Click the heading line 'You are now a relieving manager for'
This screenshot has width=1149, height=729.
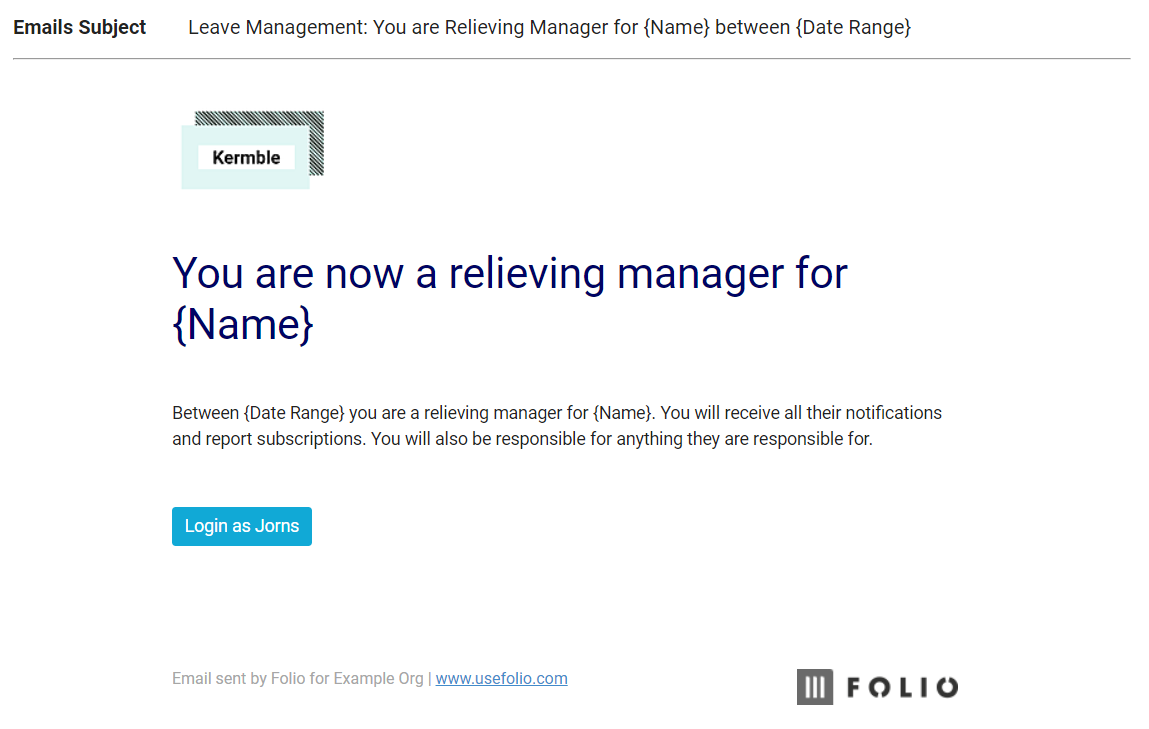(510, 273)
